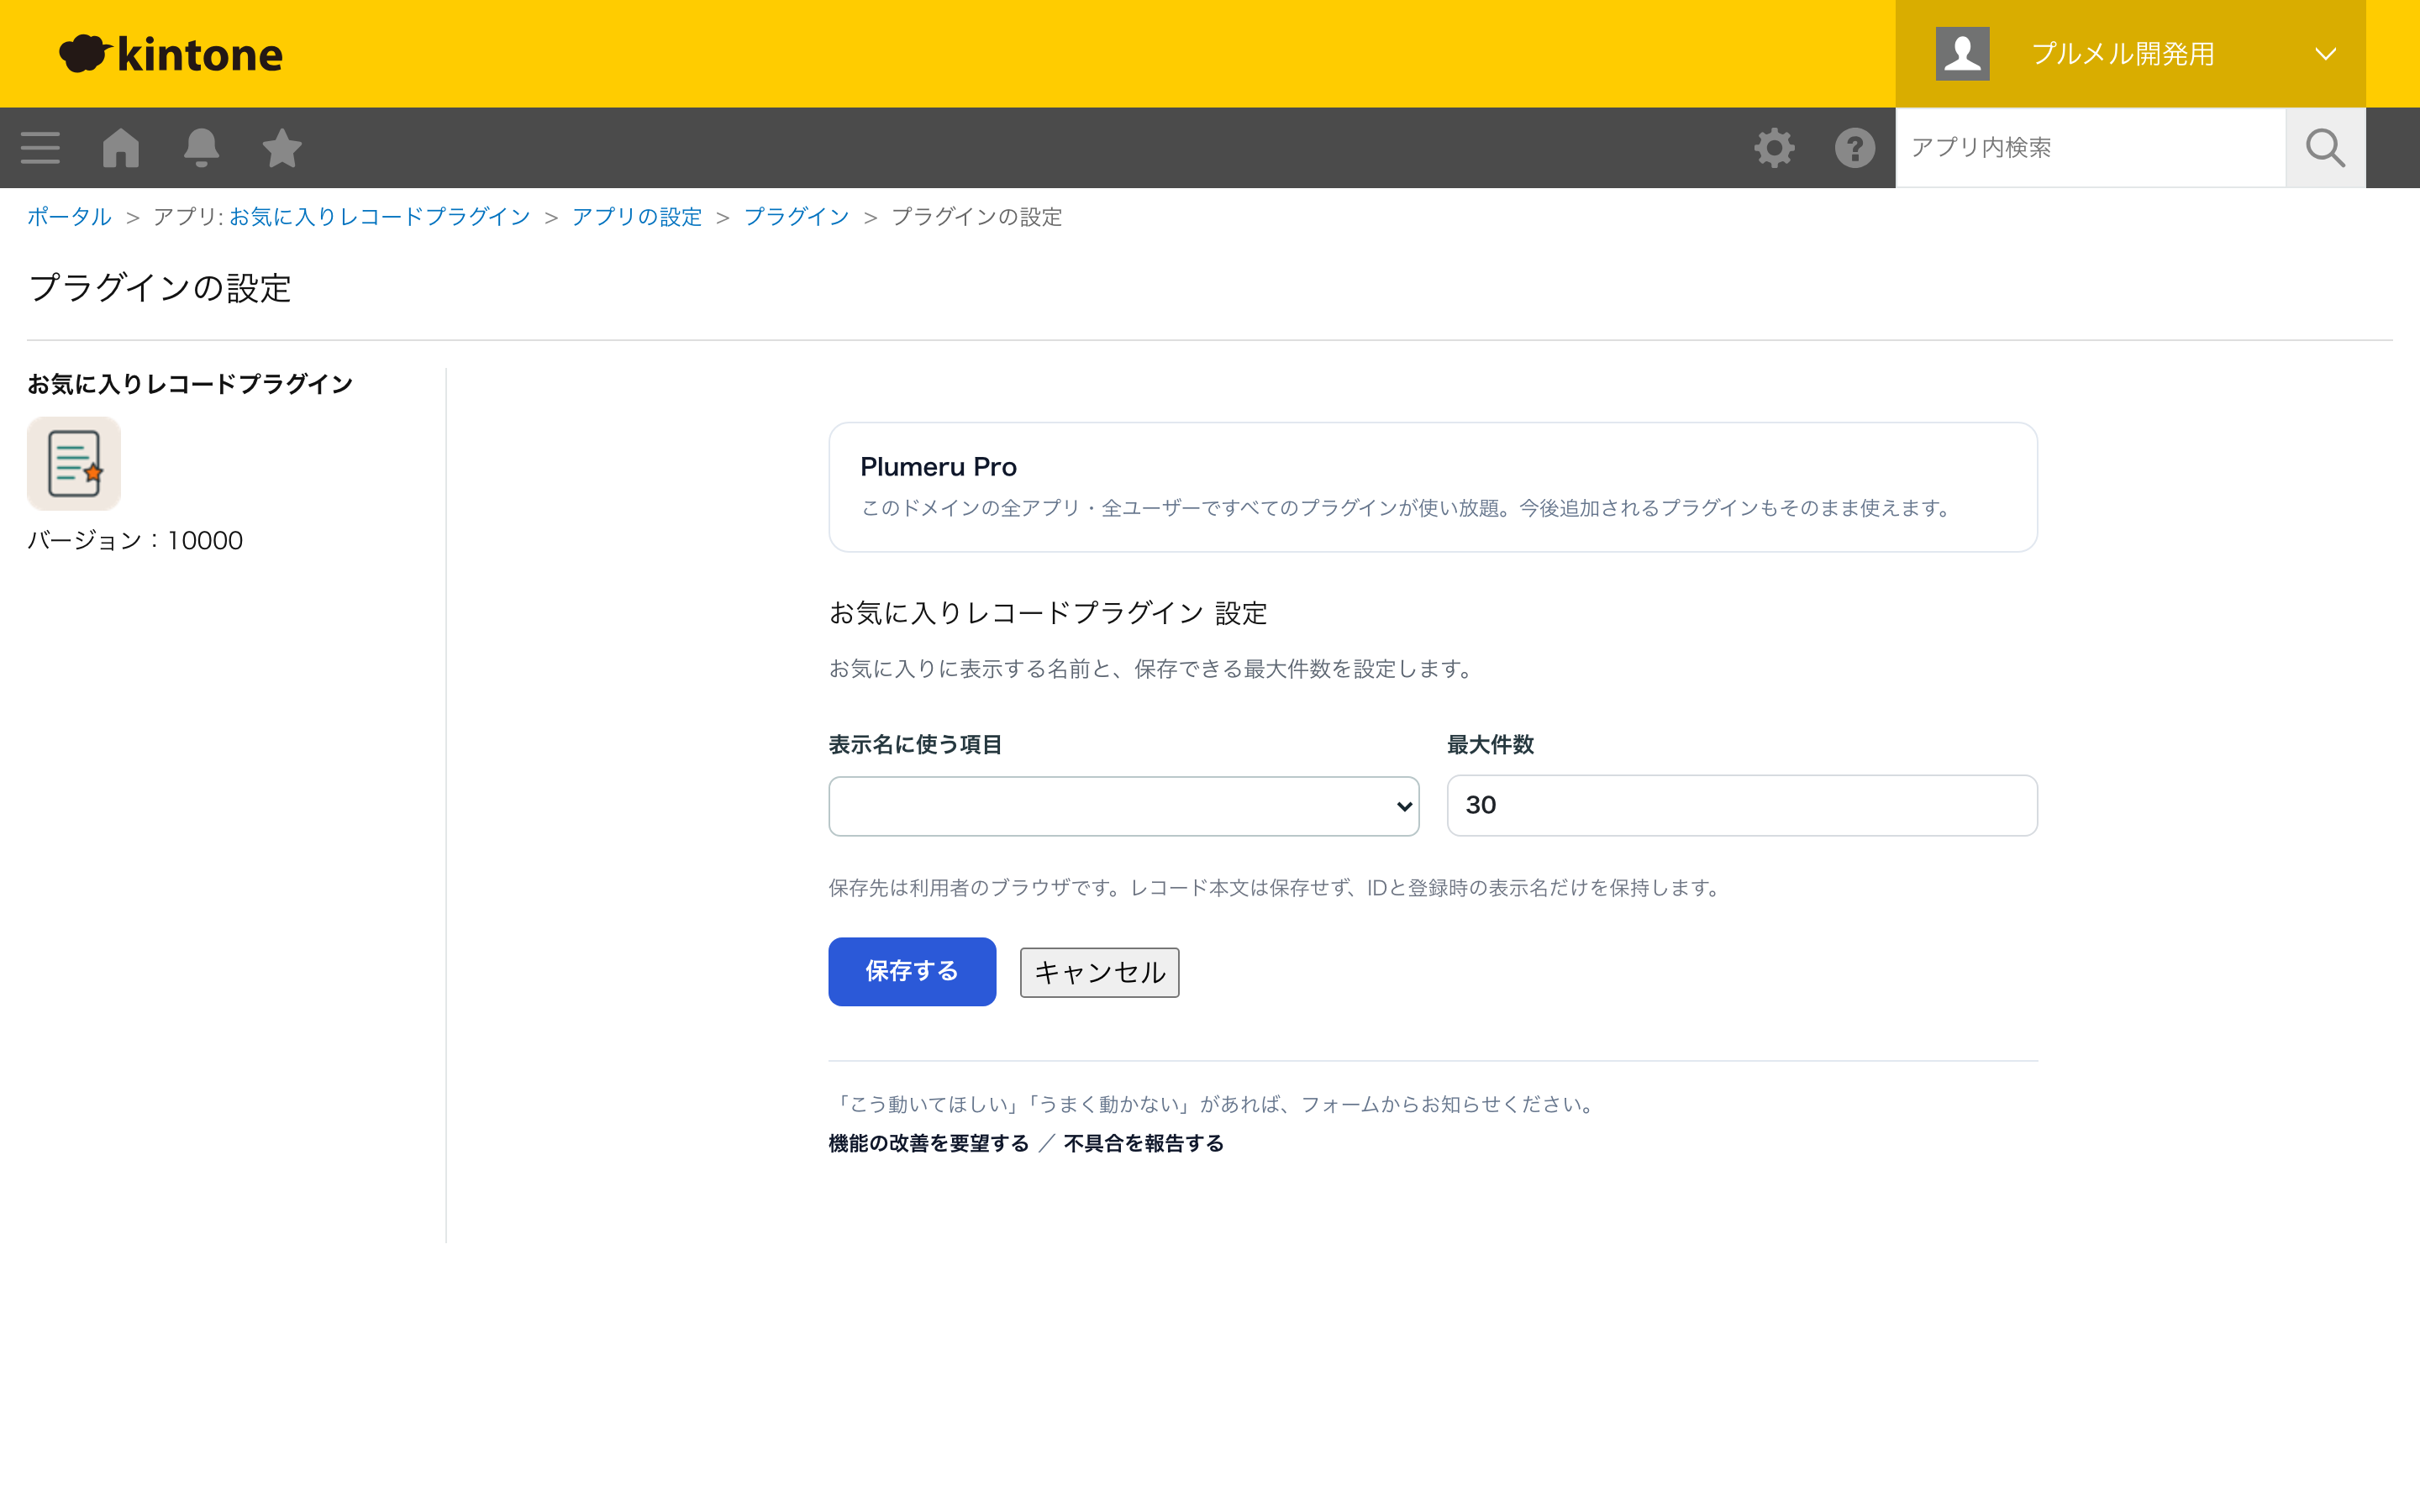The image size is (2420, 1512).
Task: Click the 機能の改善を要望する link
Action: [x=928, y=1143]
